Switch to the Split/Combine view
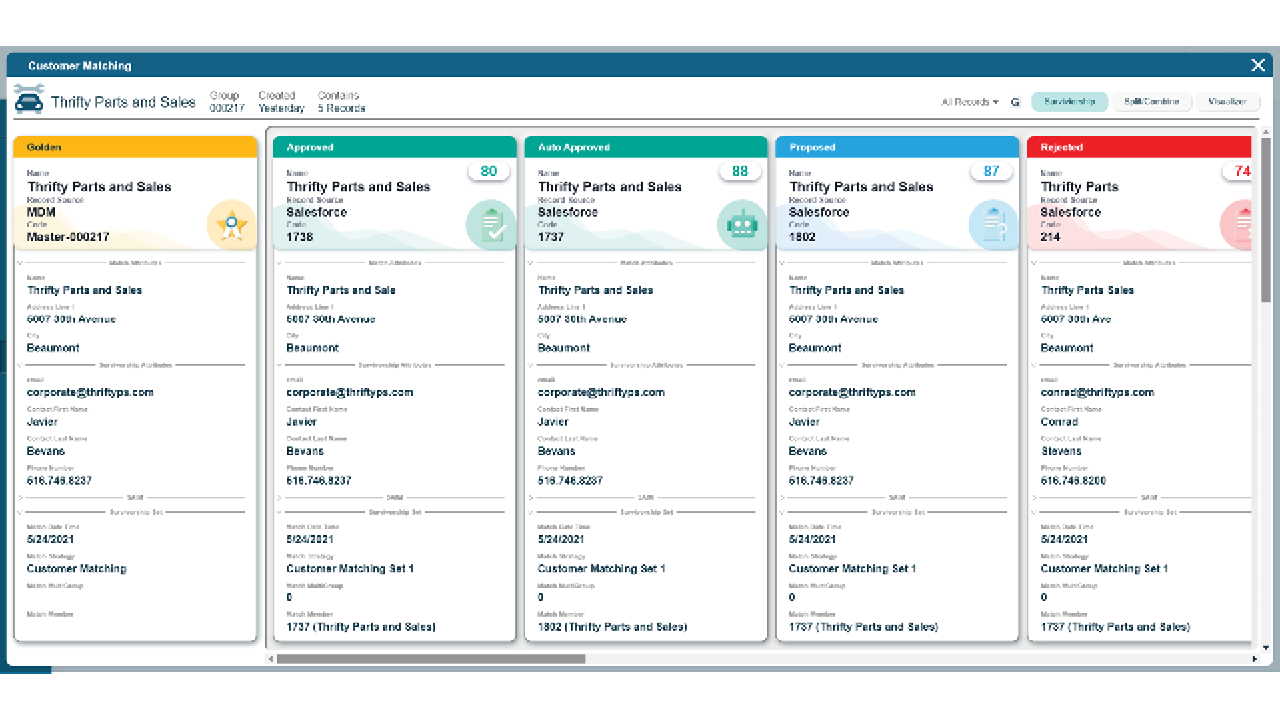This screenshot has height=720, width=1280. click(x=1152, y=102)
